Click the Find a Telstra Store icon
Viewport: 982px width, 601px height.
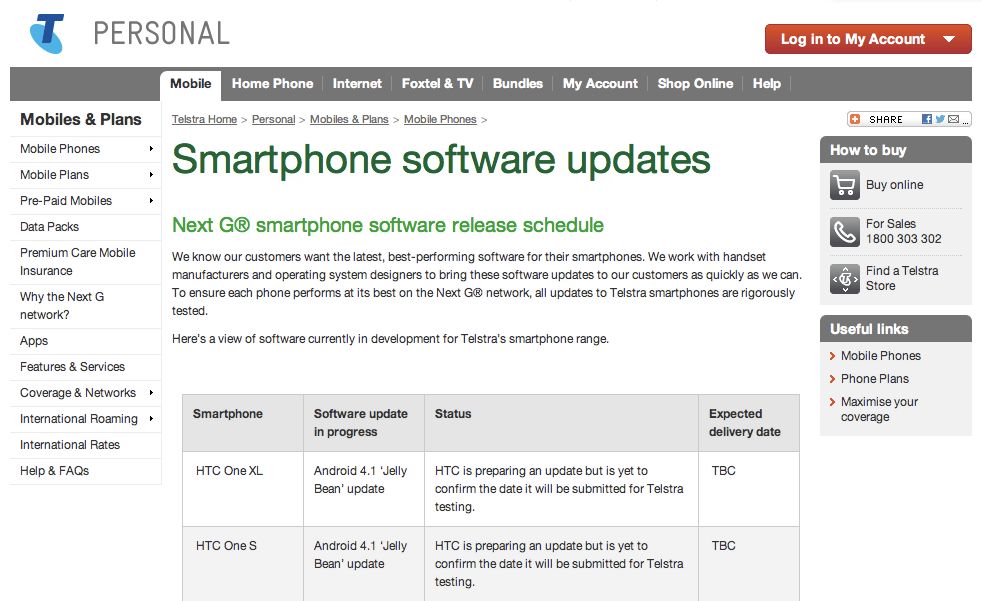tap(845, 276)
